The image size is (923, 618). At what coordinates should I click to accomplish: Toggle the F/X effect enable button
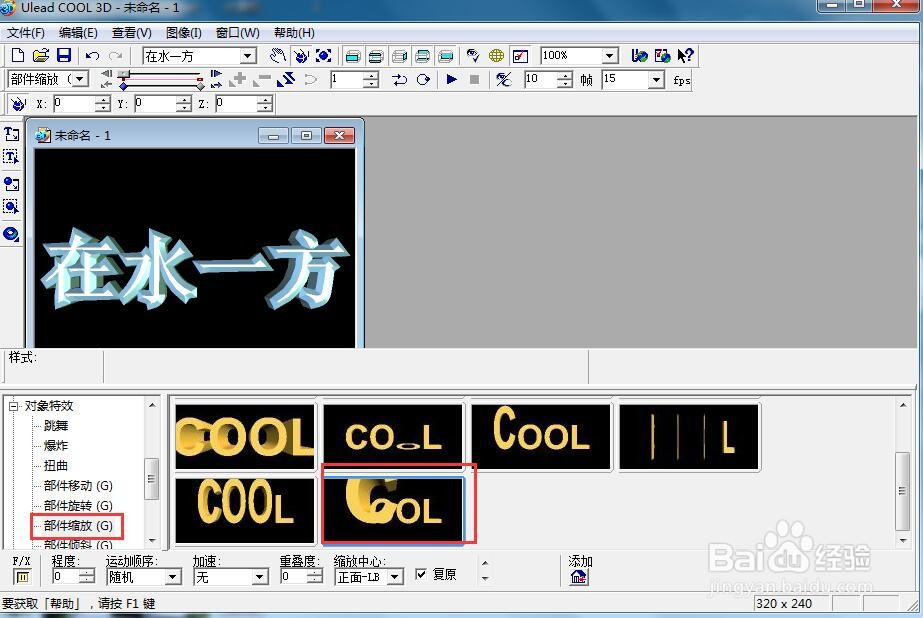[x=22, y=577]
